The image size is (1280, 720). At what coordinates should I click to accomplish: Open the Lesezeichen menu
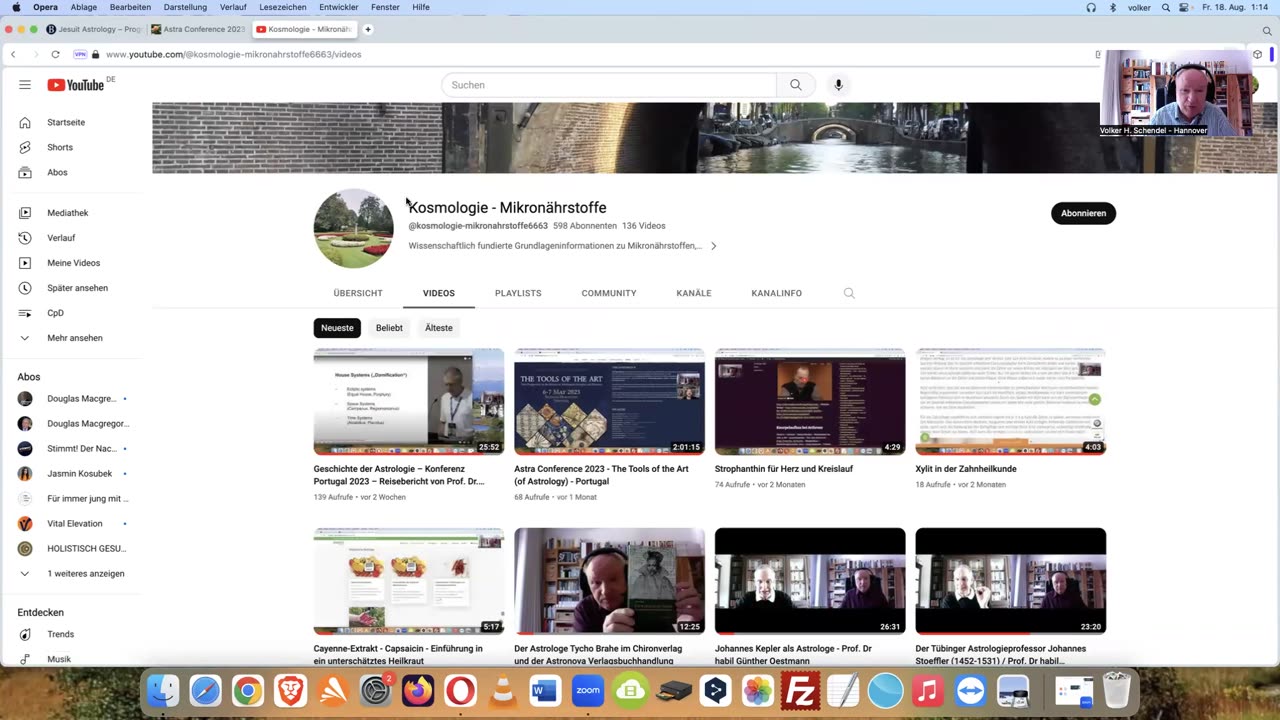point(283,7)
